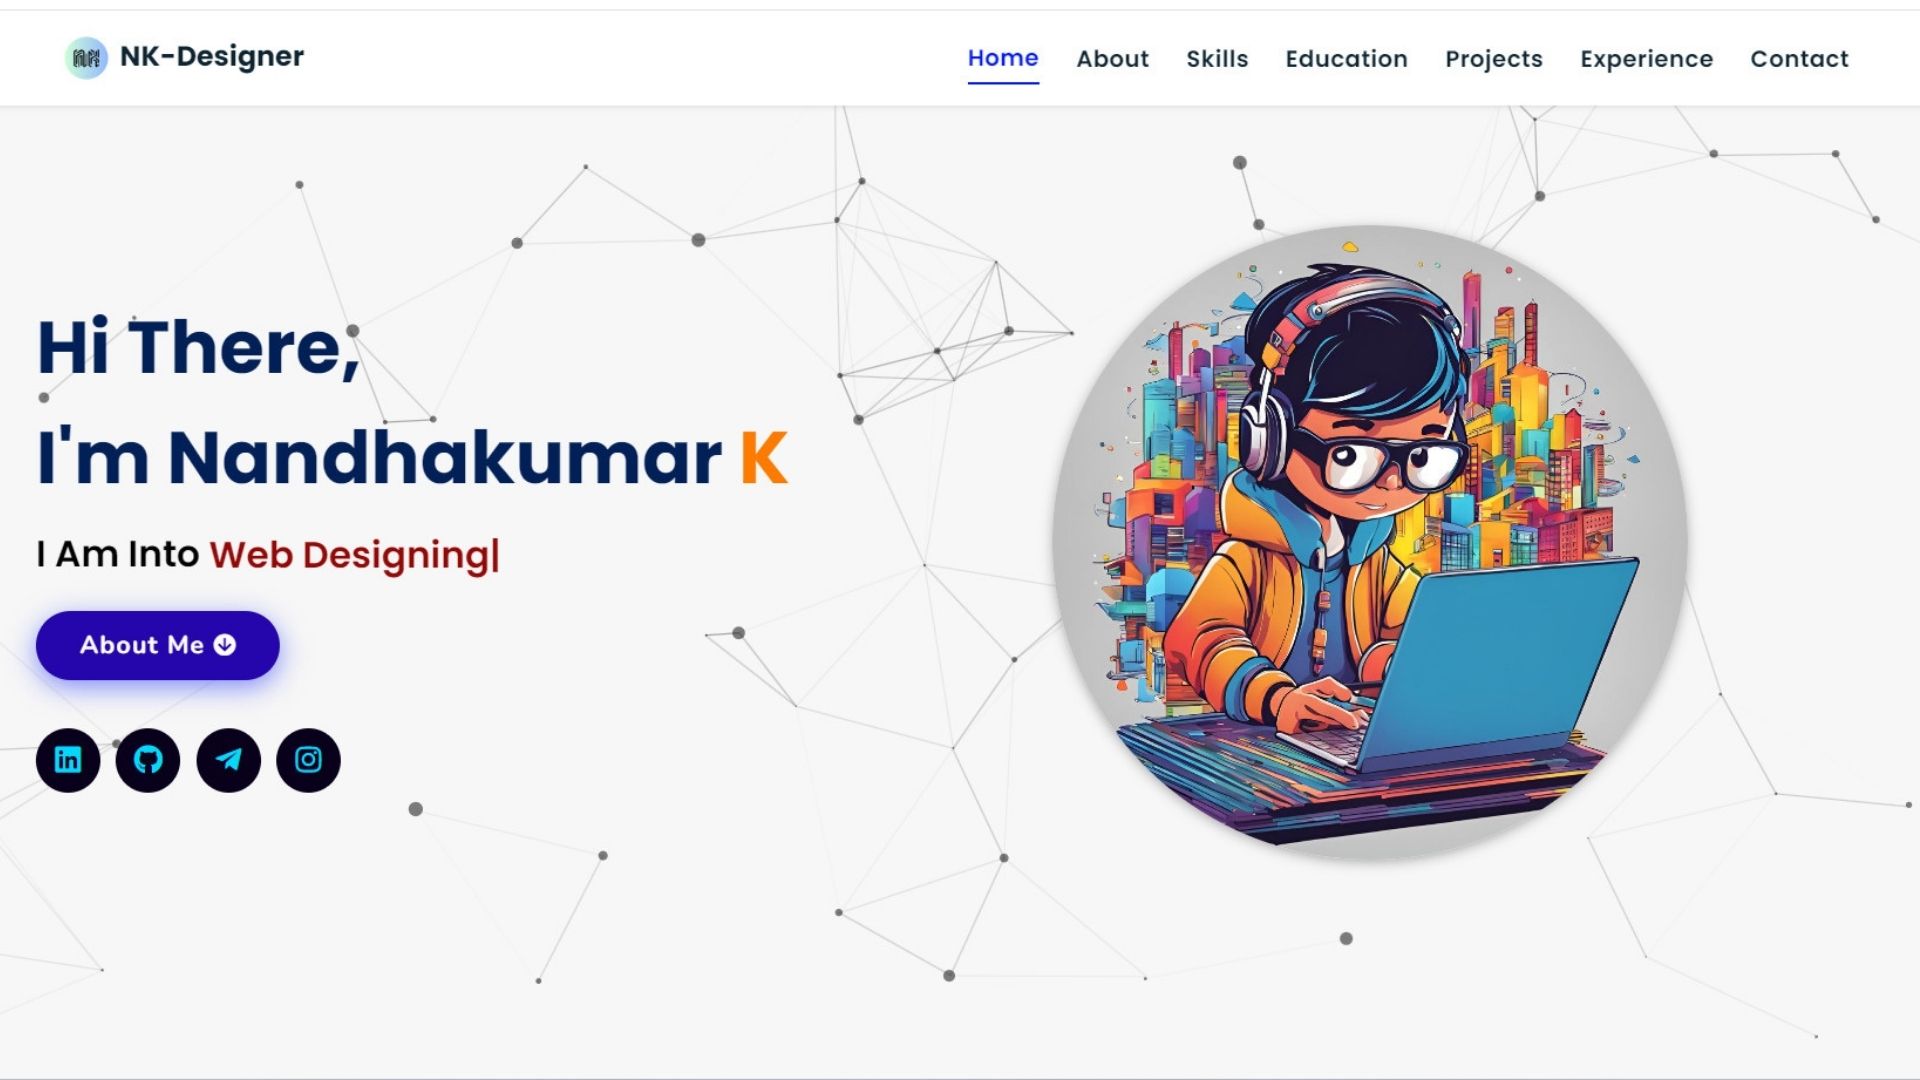The height and width of the screenshot is (1080, 1920).
Task: Open the Telegram icon link
Action: click(x=228, y=760)
